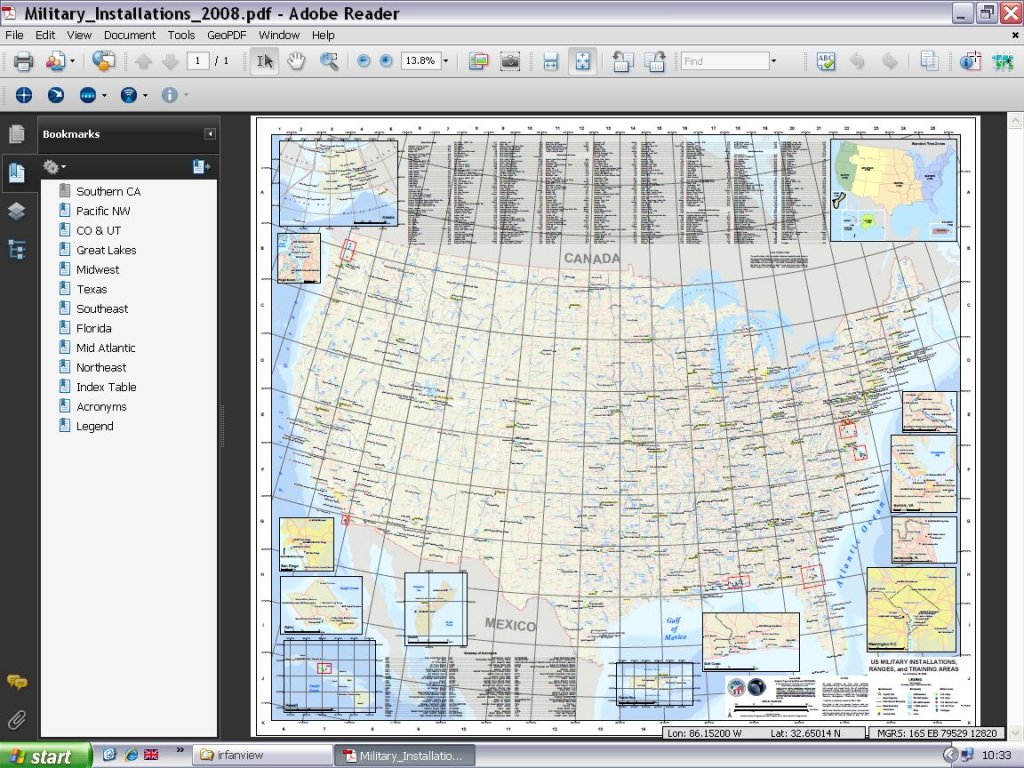The image size is (1024, 768).
Task: Activate the Marquee Zoom tool
Action: point(328,61)
